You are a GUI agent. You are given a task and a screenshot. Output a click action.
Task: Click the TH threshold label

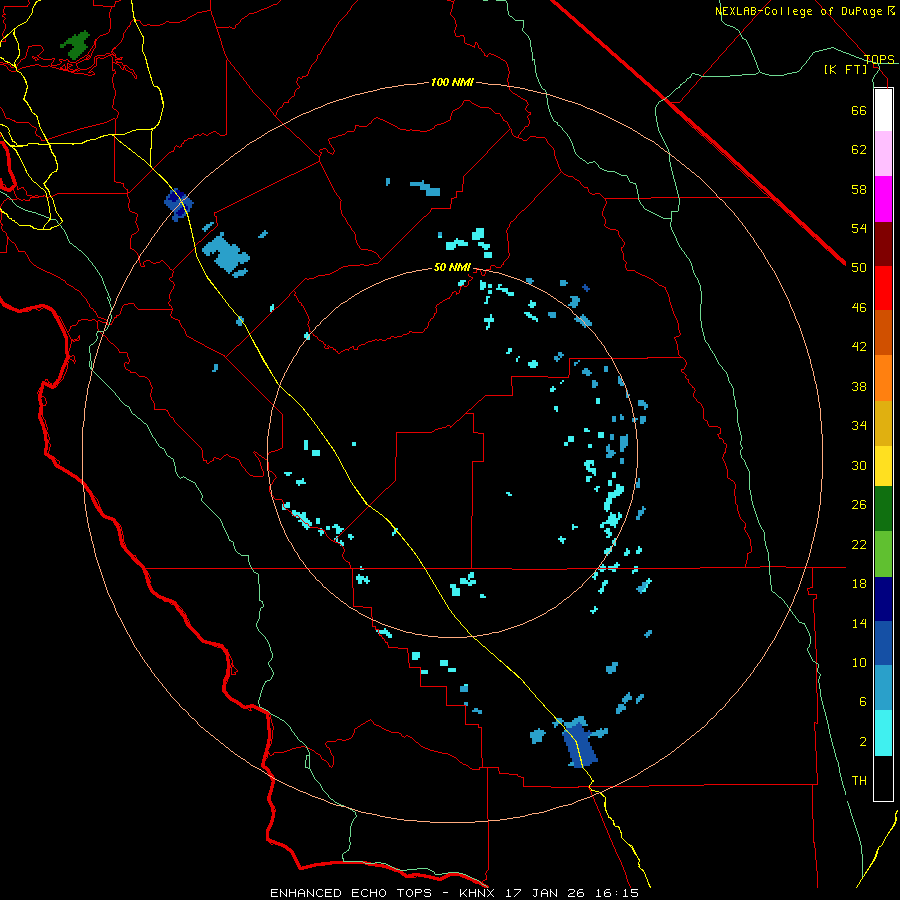pyautogui.click(x=859, y=781)
